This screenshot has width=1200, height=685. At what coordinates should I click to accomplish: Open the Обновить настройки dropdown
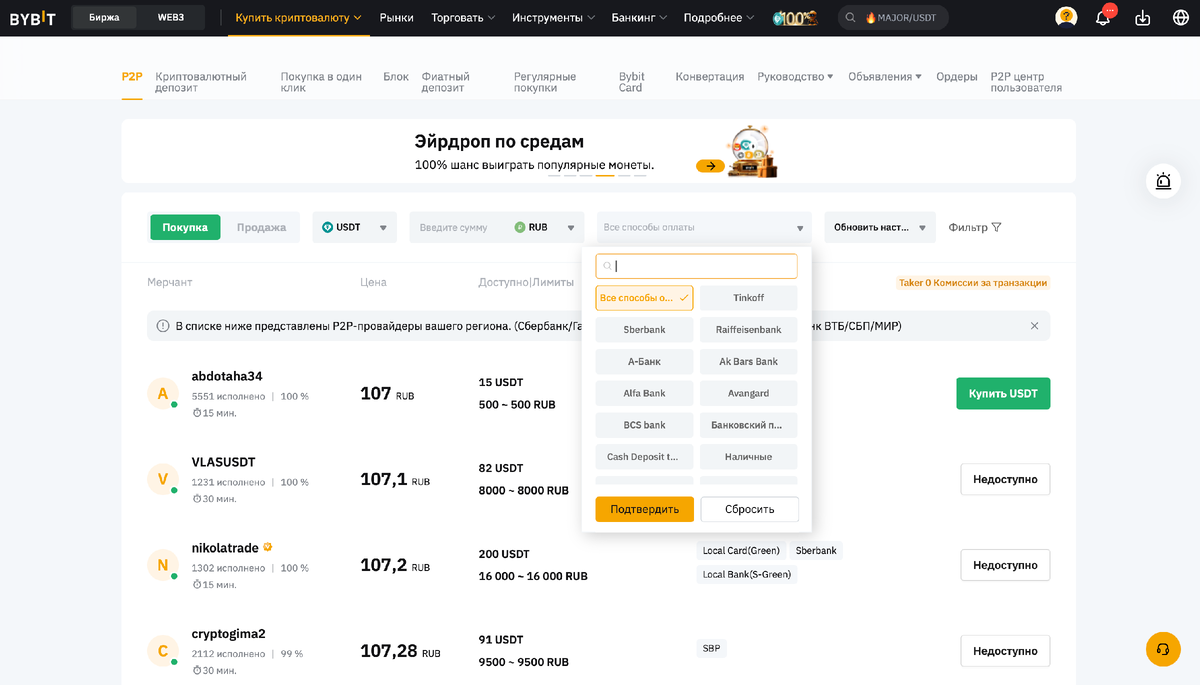pos(880,227)
